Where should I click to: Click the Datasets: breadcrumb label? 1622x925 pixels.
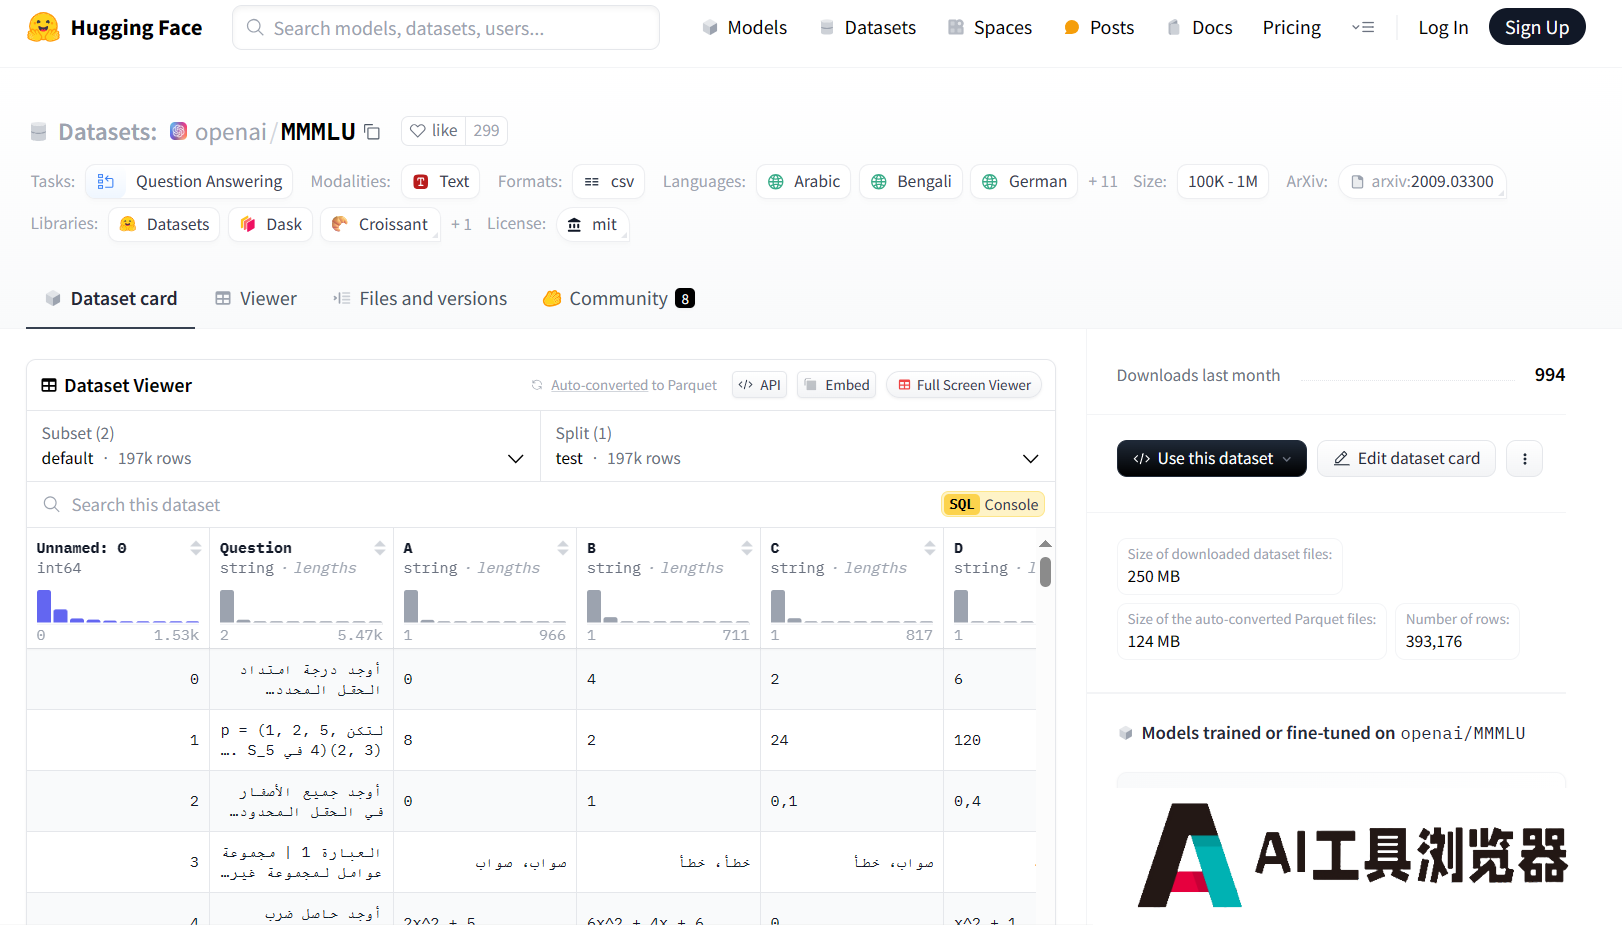pyautogui.click(x=107, y=132)
